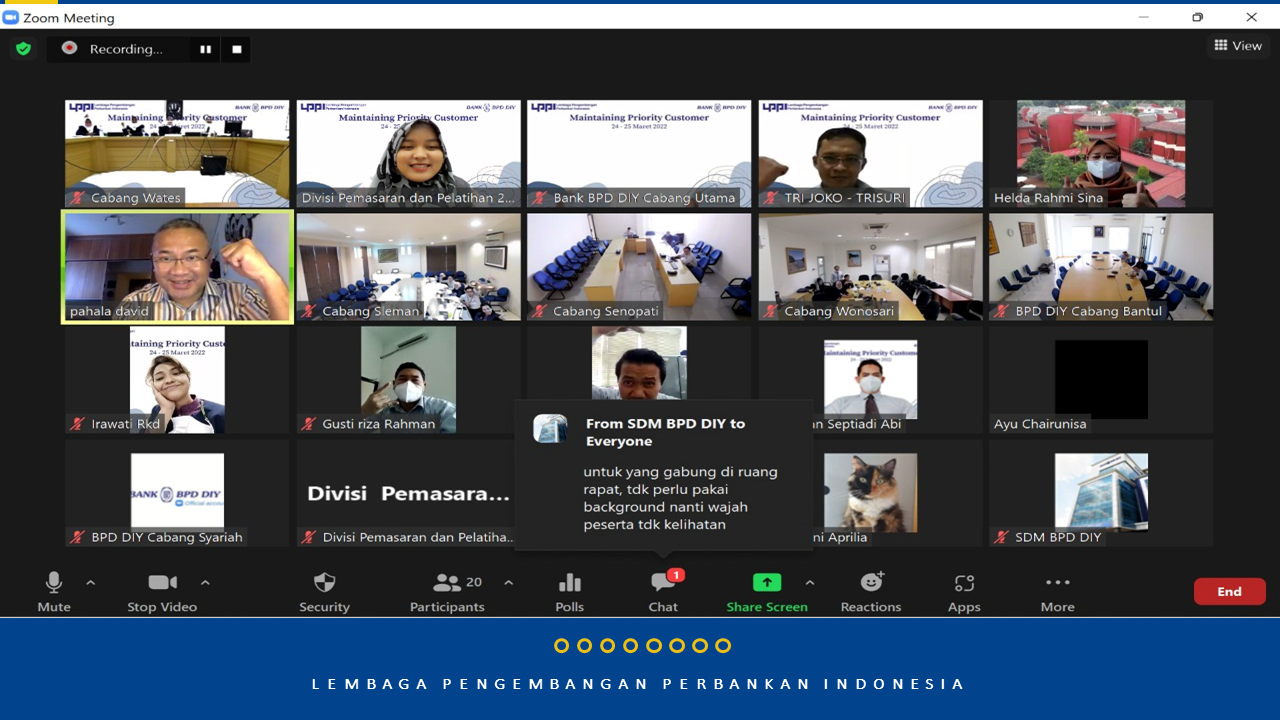Open the Polls button
The height and width of the screenshot is (720, 1280).
click(x=569, y=592)
